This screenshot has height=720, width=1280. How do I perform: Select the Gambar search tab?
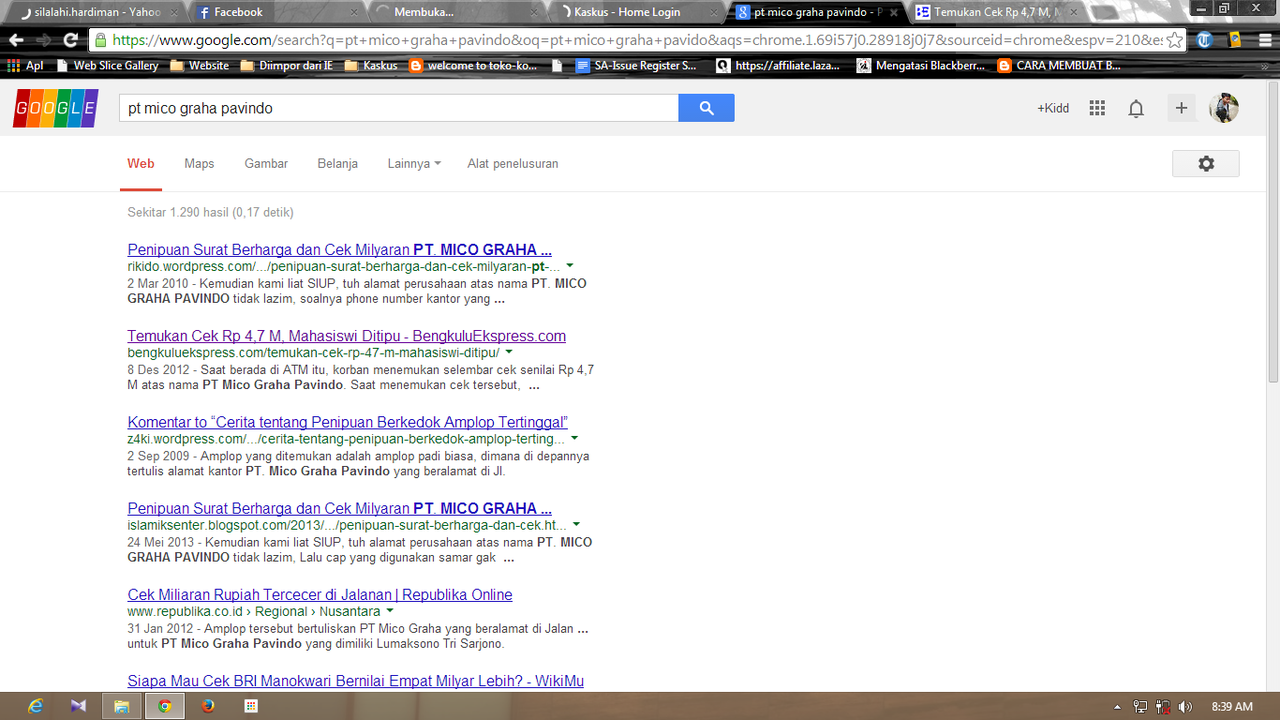click(x=266, y=164)
